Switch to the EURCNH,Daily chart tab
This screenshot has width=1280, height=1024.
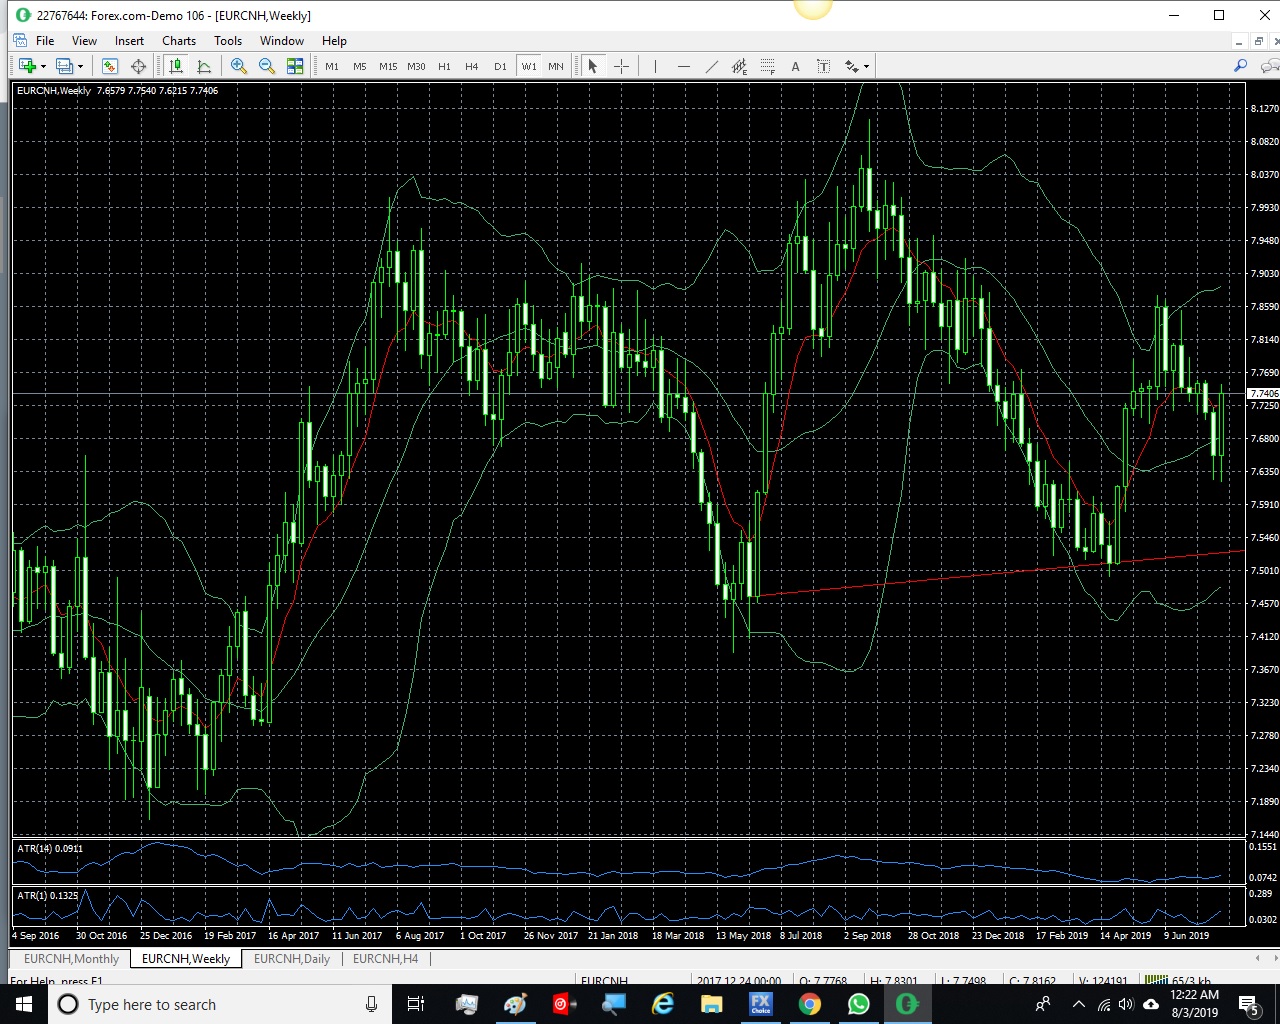tap(292, 958)
